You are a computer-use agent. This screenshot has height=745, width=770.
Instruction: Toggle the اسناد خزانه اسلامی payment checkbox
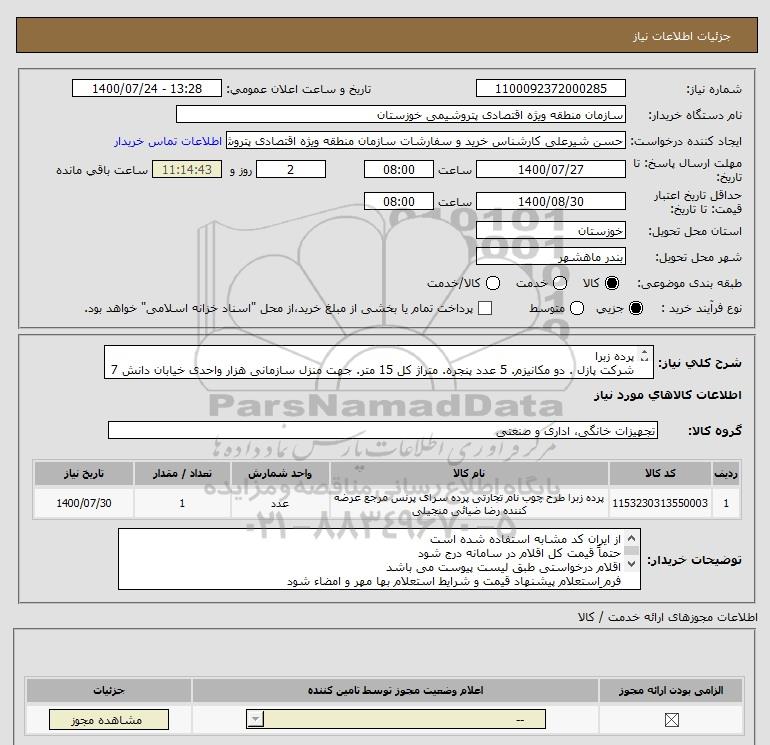click(x=485, y=308)
